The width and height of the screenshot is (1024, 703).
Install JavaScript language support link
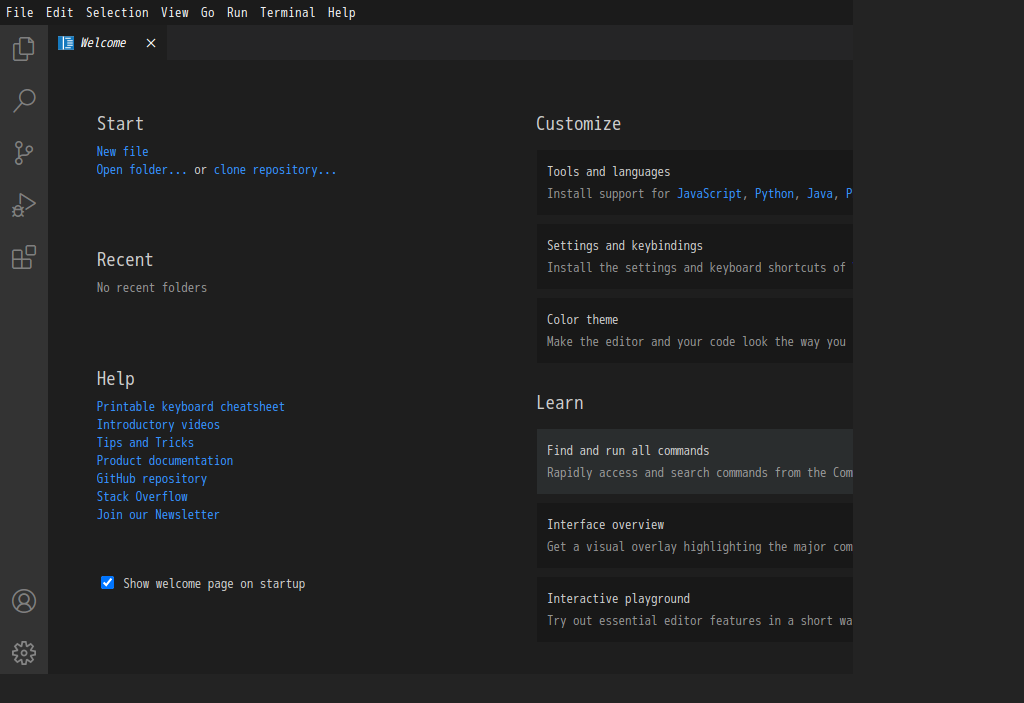pyautogui.click(x=709, y=194)
